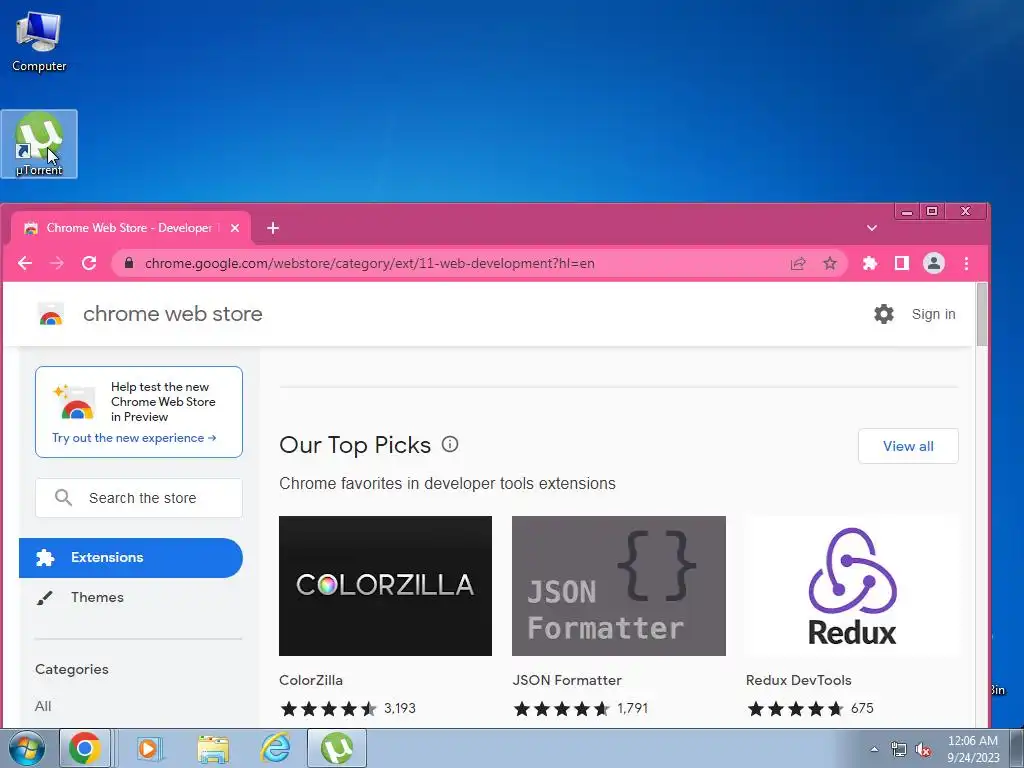
Task: Open the side panel toolbar icon
Action: (x=902, y=263)
